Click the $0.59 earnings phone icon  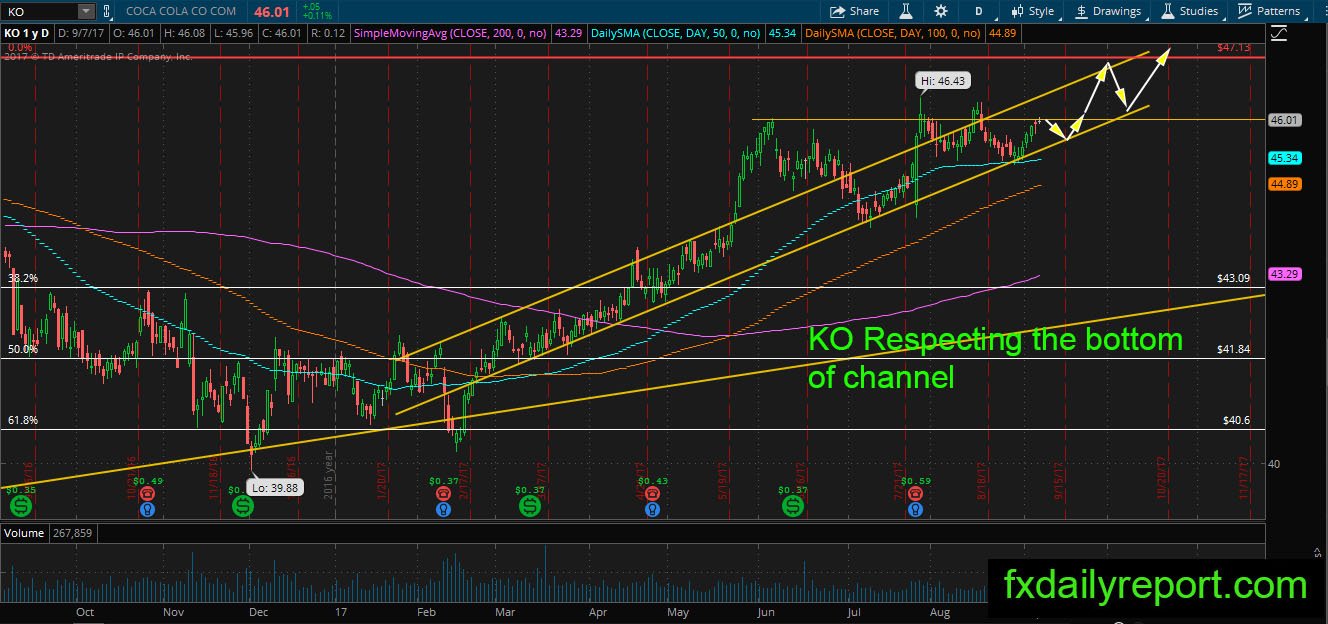(x=914, y=494)
